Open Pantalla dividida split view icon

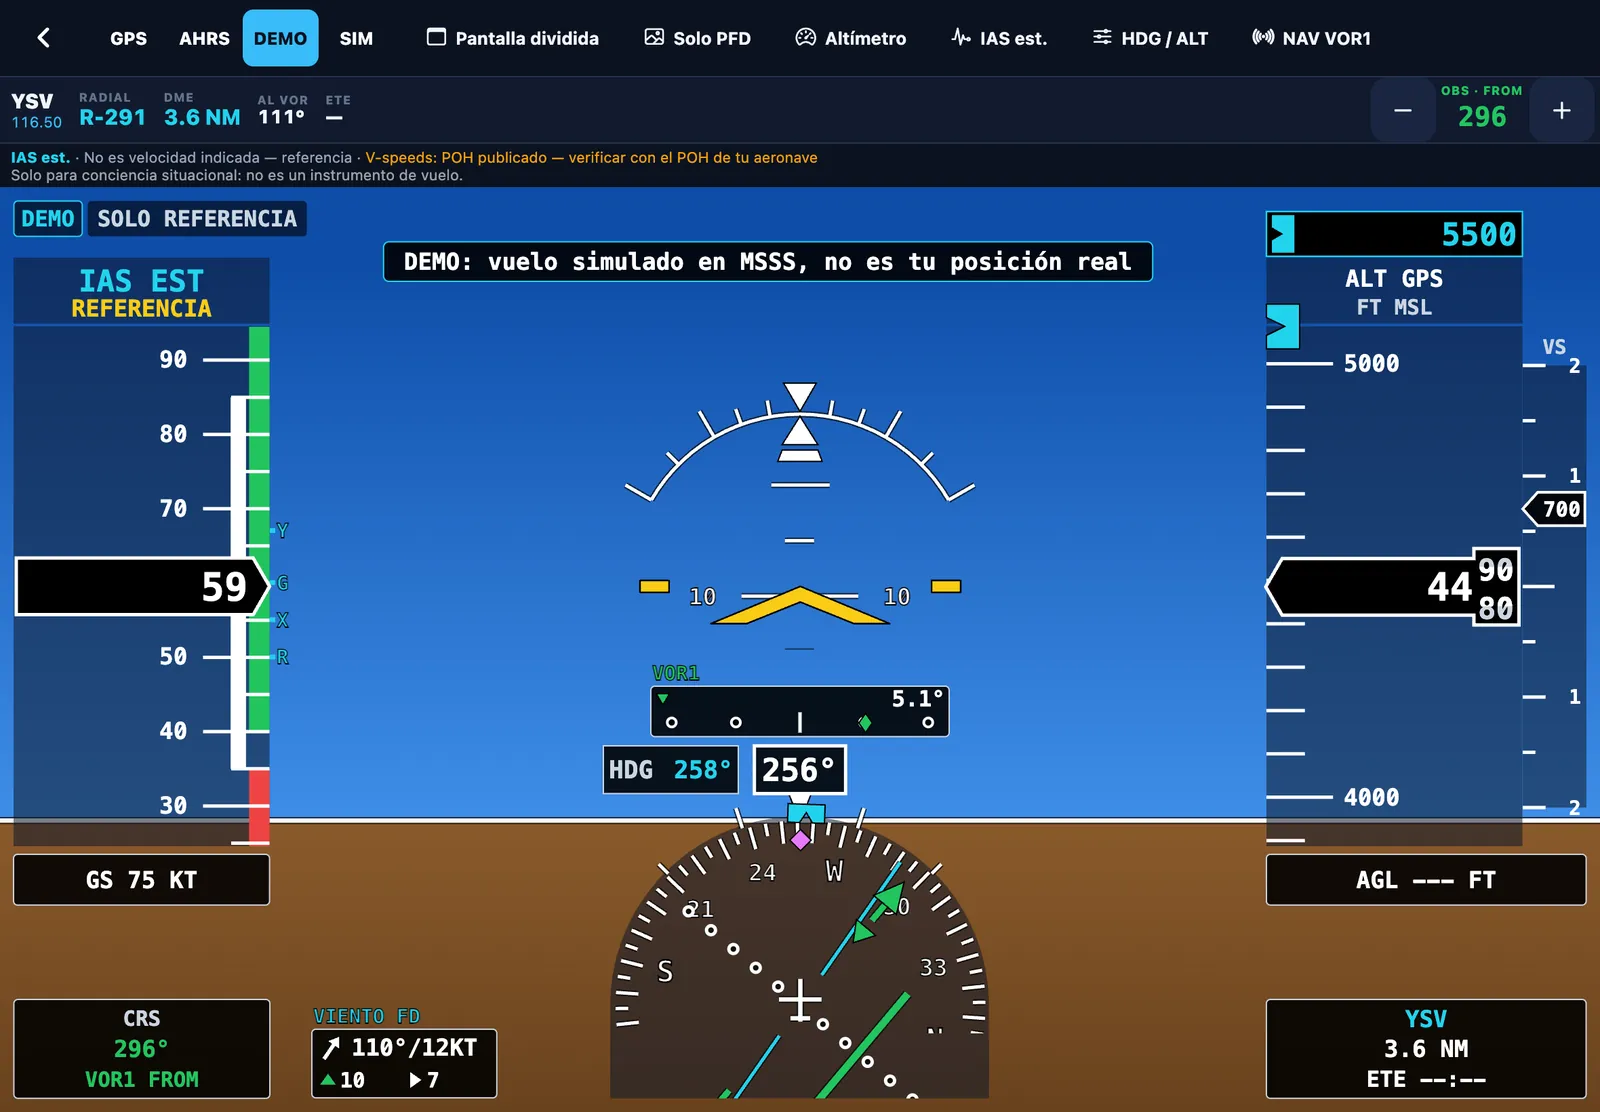coord(437,37)
